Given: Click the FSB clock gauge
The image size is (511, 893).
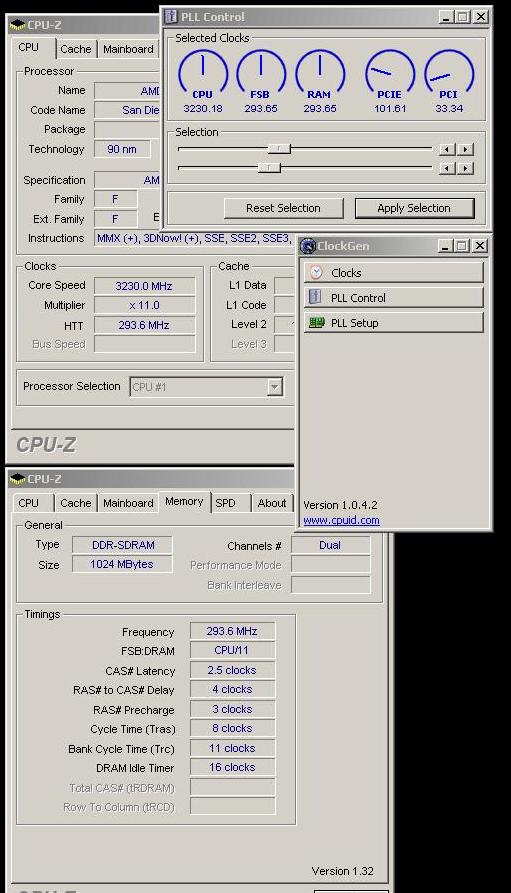Looking at the screenshot, I should click(x=261, y=74).
